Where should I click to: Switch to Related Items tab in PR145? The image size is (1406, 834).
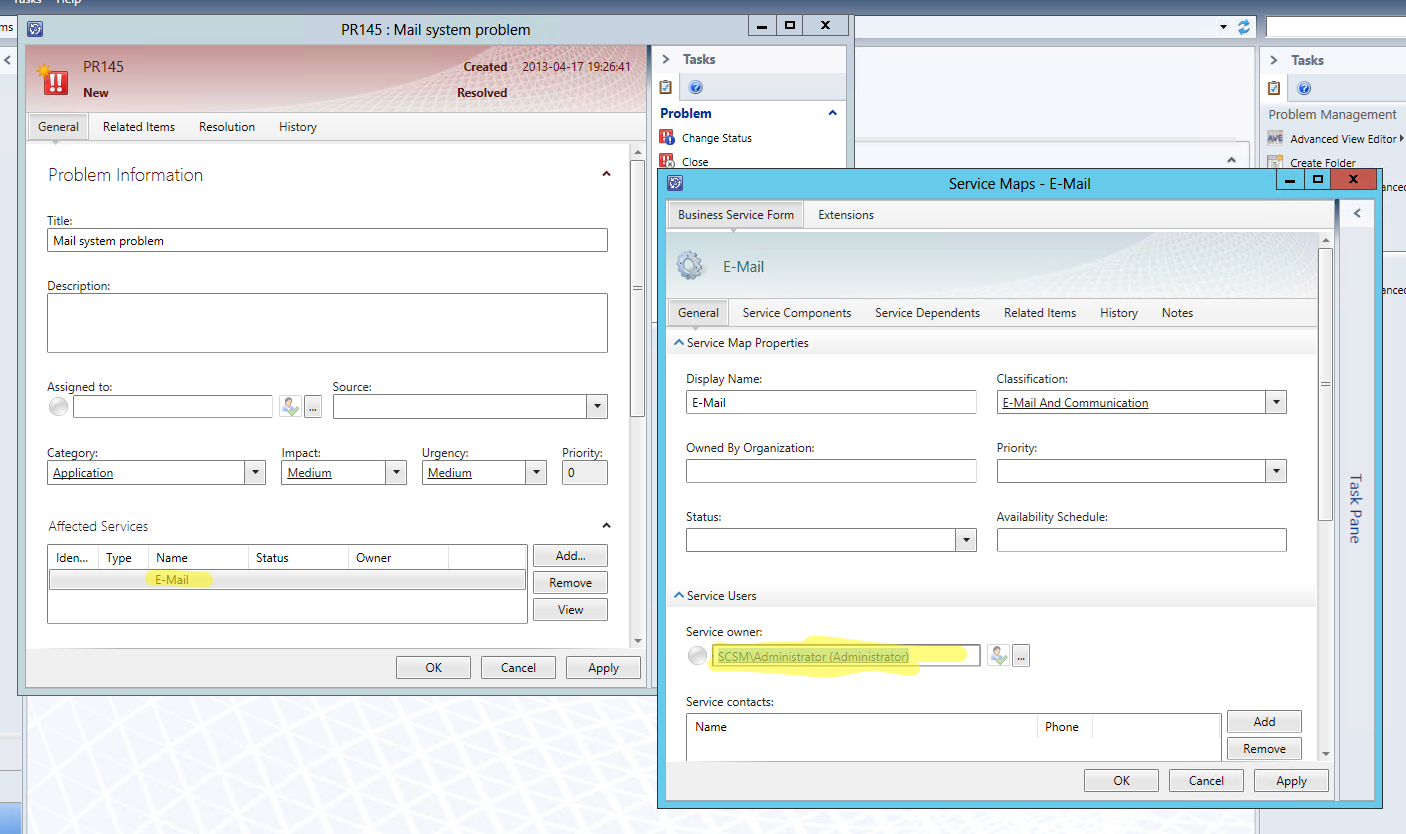click(139, 127)
